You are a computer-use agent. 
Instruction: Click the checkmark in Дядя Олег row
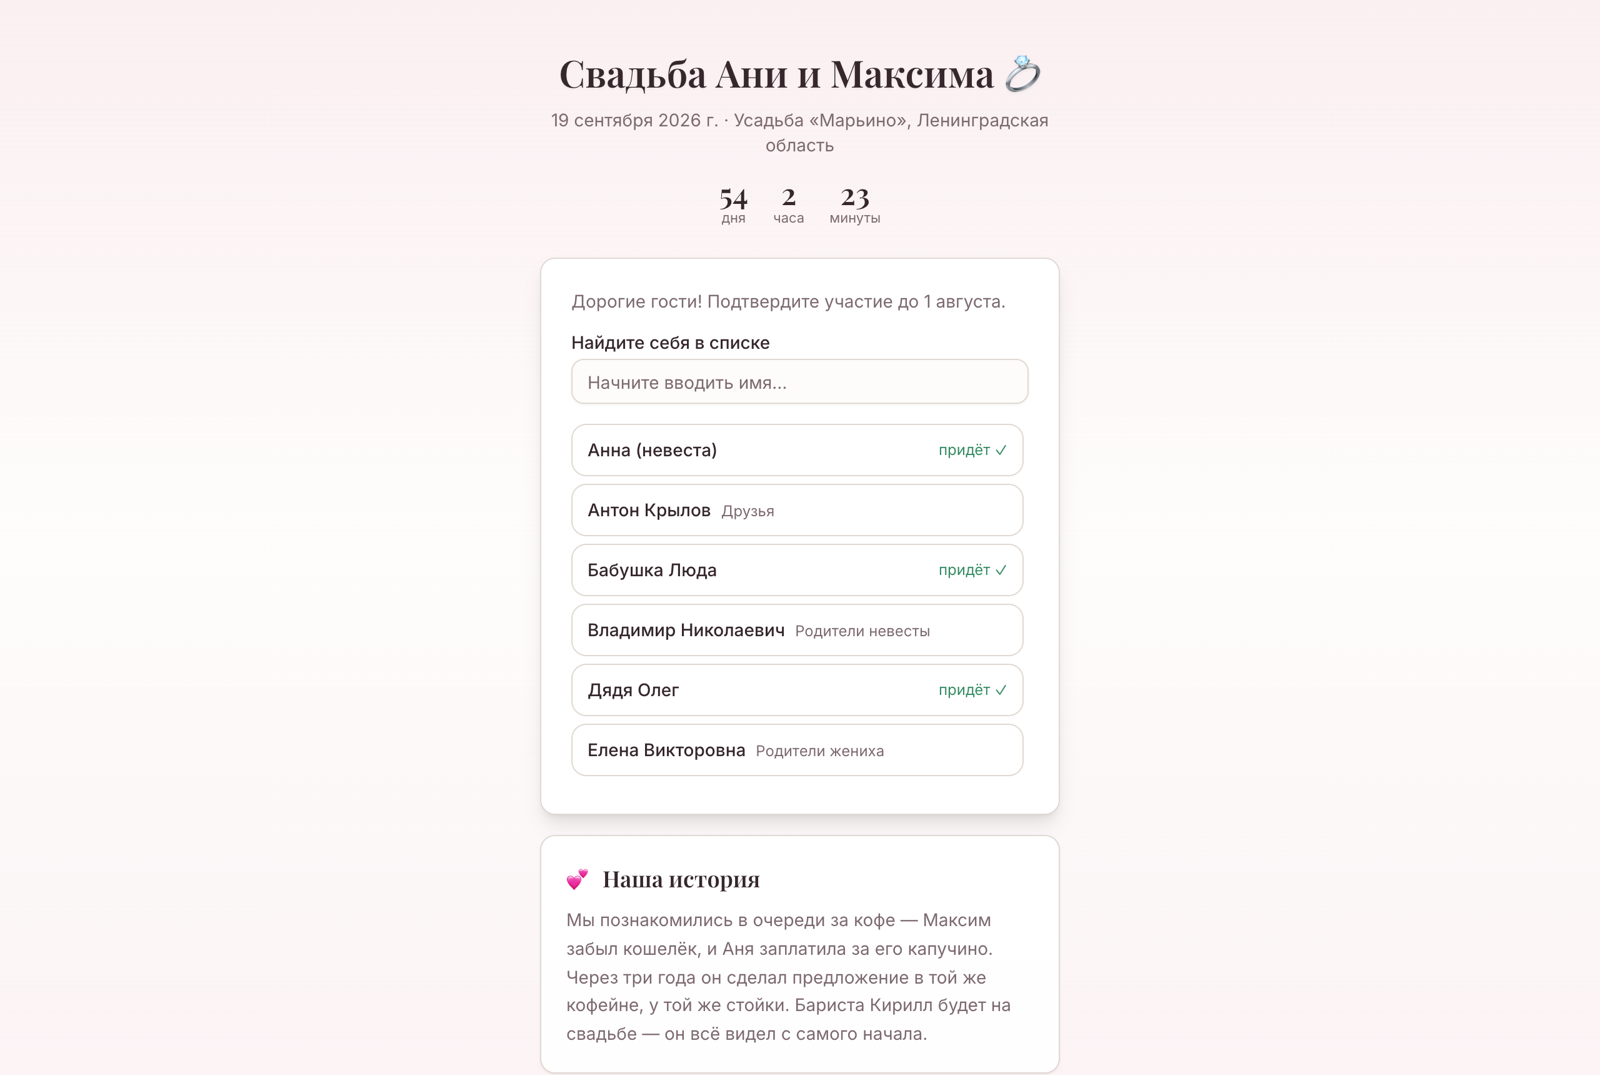tap(1001, 690)
